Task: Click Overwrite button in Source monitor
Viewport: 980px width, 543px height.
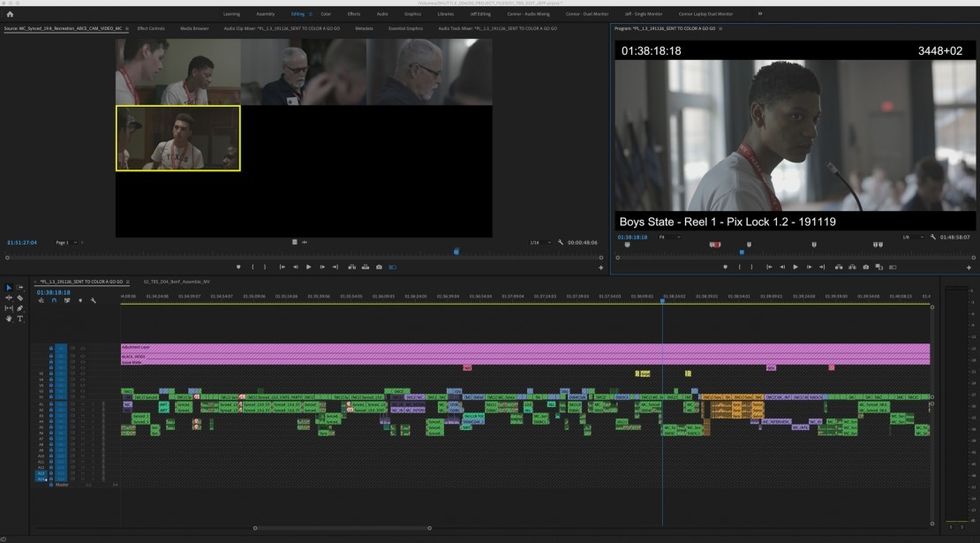Action: (x=366, y=267)
